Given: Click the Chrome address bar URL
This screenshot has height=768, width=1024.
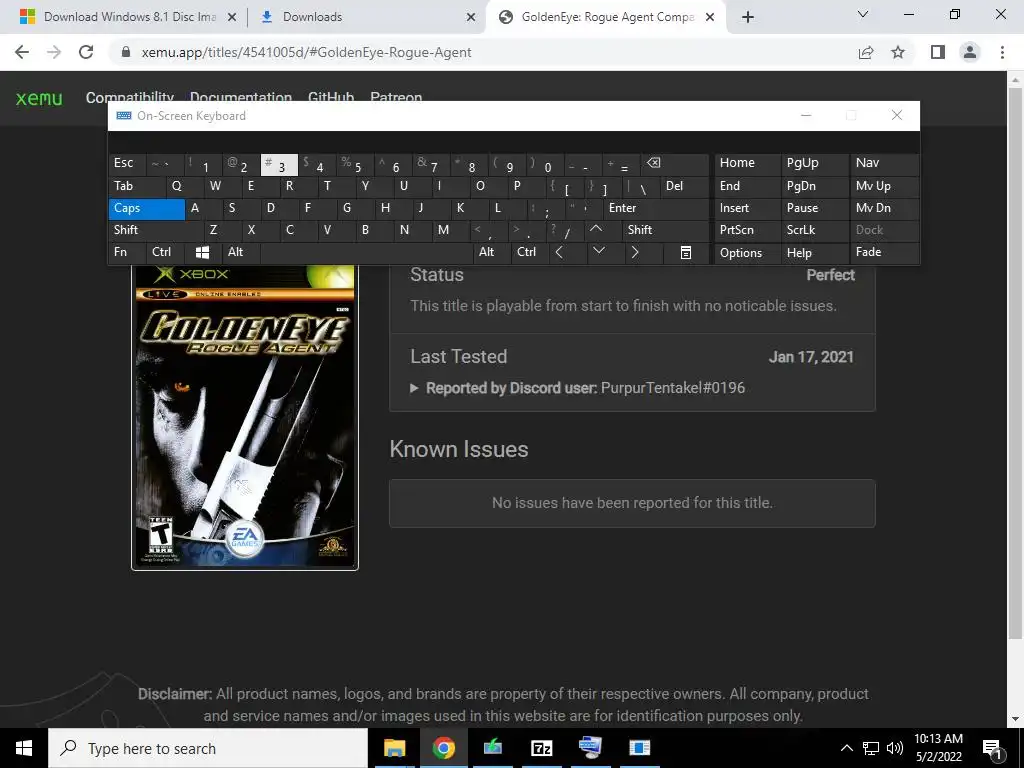Looking at the screenshot, I should coord(306,52).
